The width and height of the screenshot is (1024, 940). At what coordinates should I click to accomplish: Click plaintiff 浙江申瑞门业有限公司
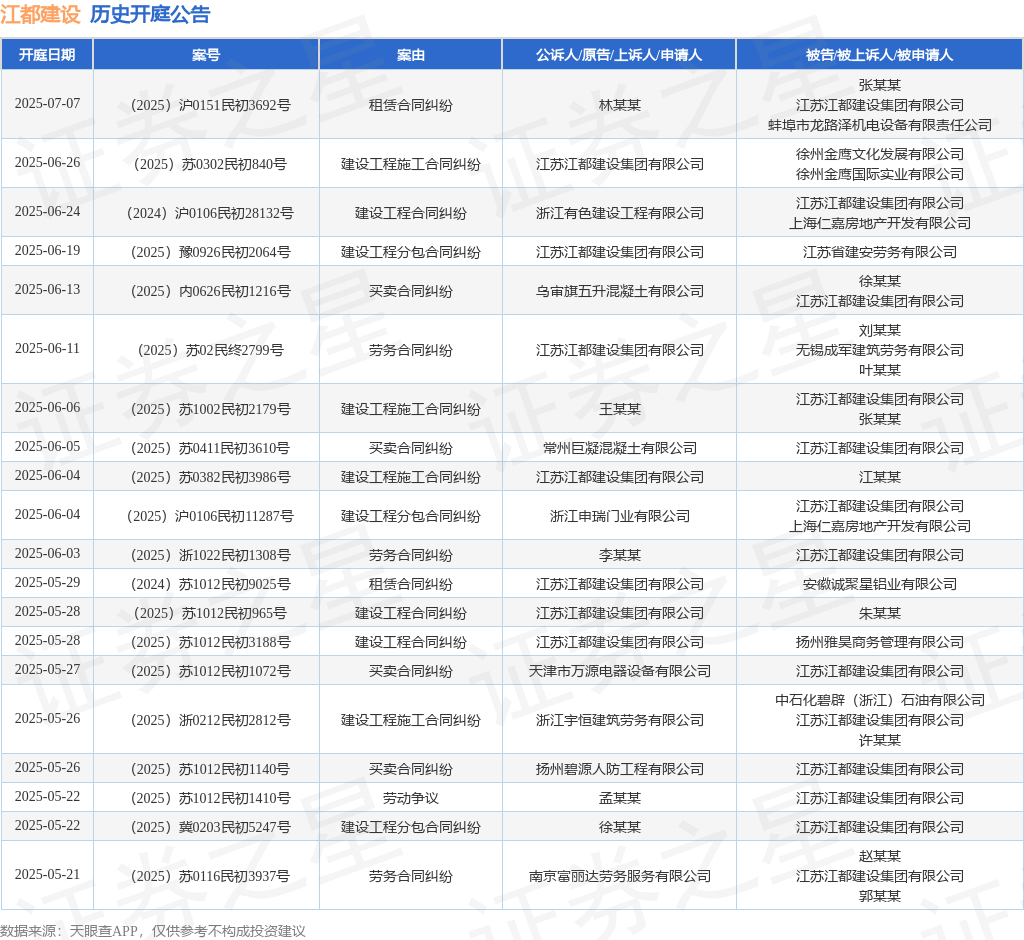click(x=620, y=516)
